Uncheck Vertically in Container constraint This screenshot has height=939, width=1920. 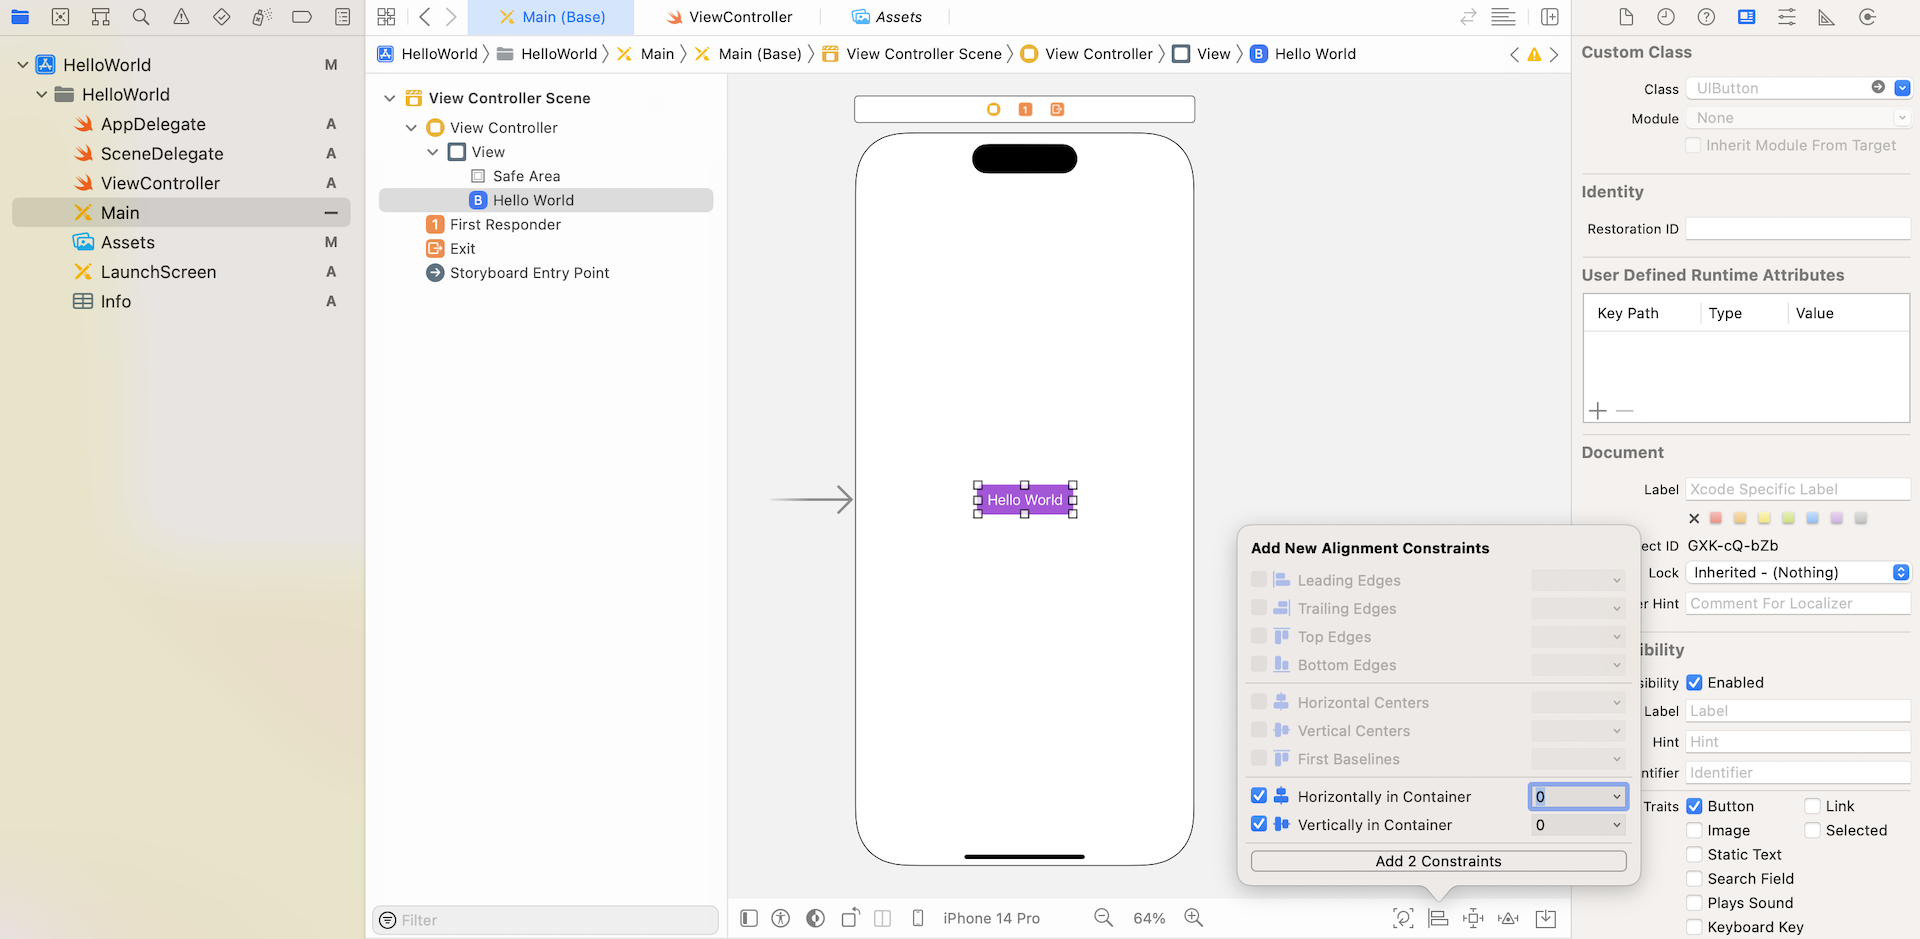tap(1259, 824)
